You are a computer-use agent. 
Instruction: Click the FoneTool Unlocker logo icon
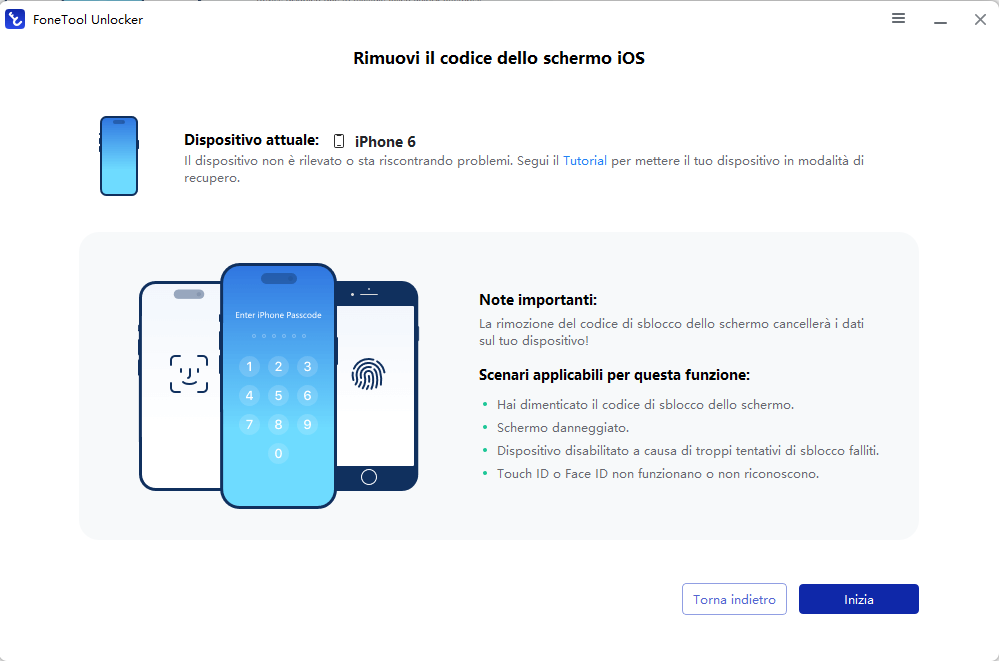coord(15,19)
